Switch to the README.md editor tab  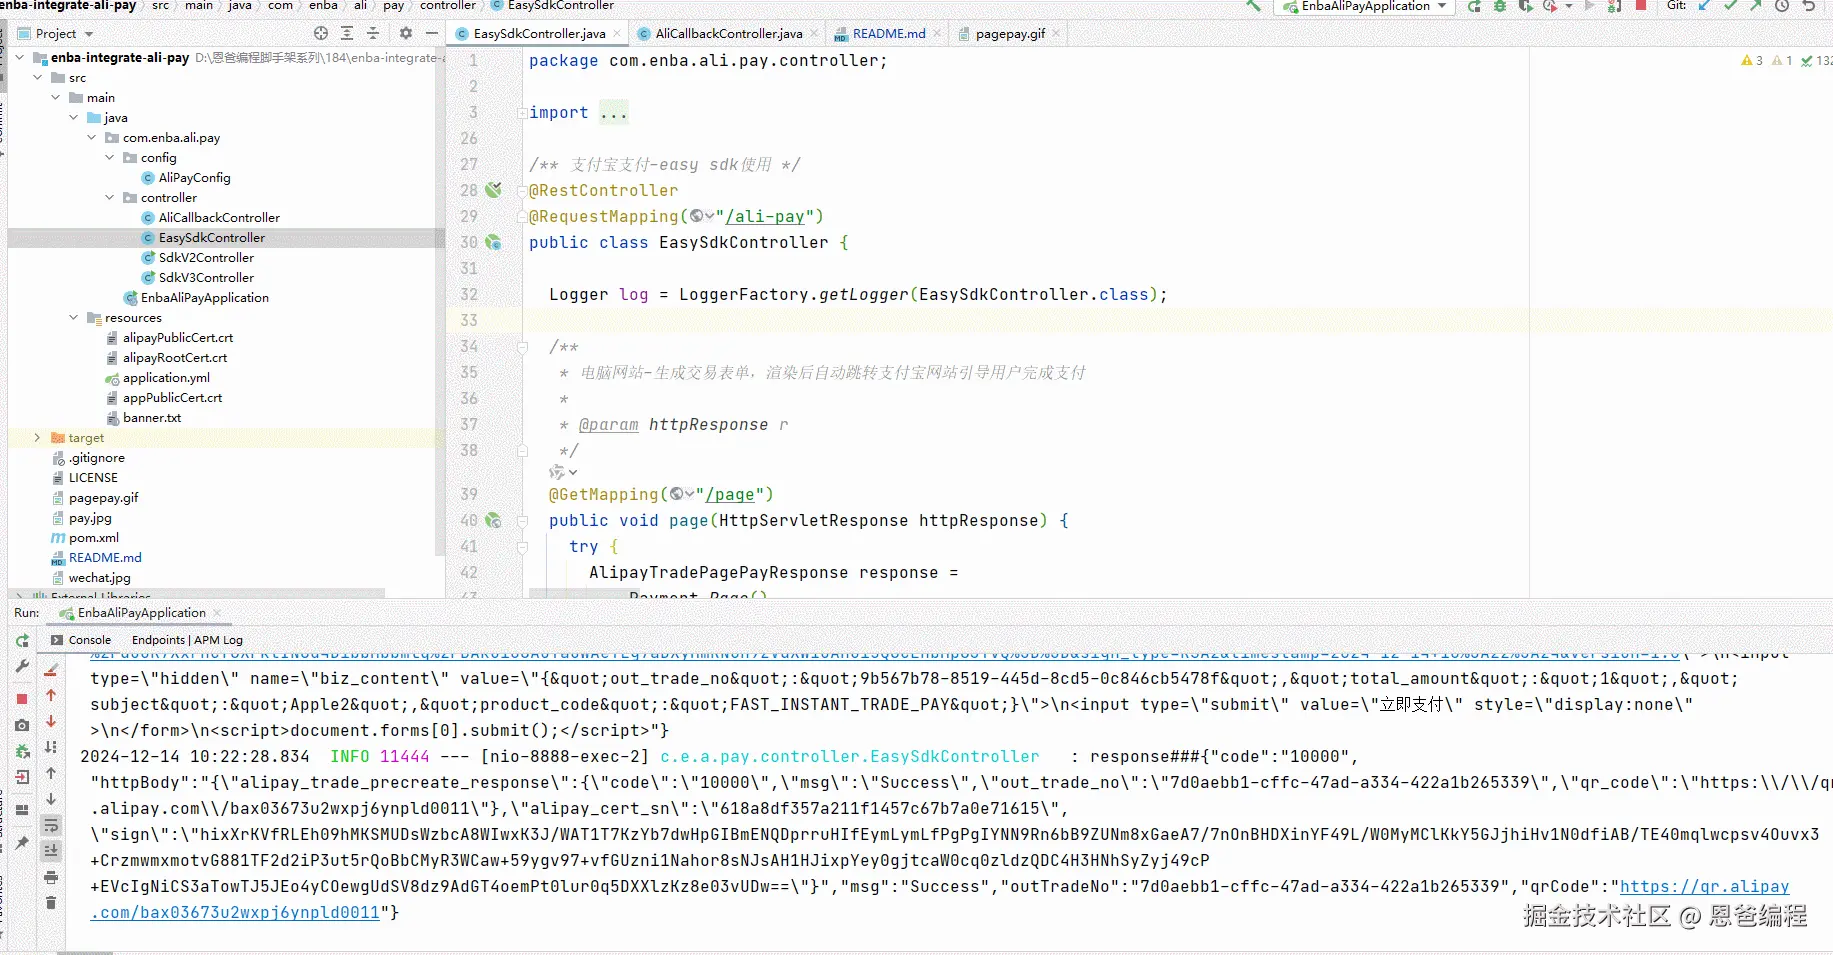tap(887, 33)
